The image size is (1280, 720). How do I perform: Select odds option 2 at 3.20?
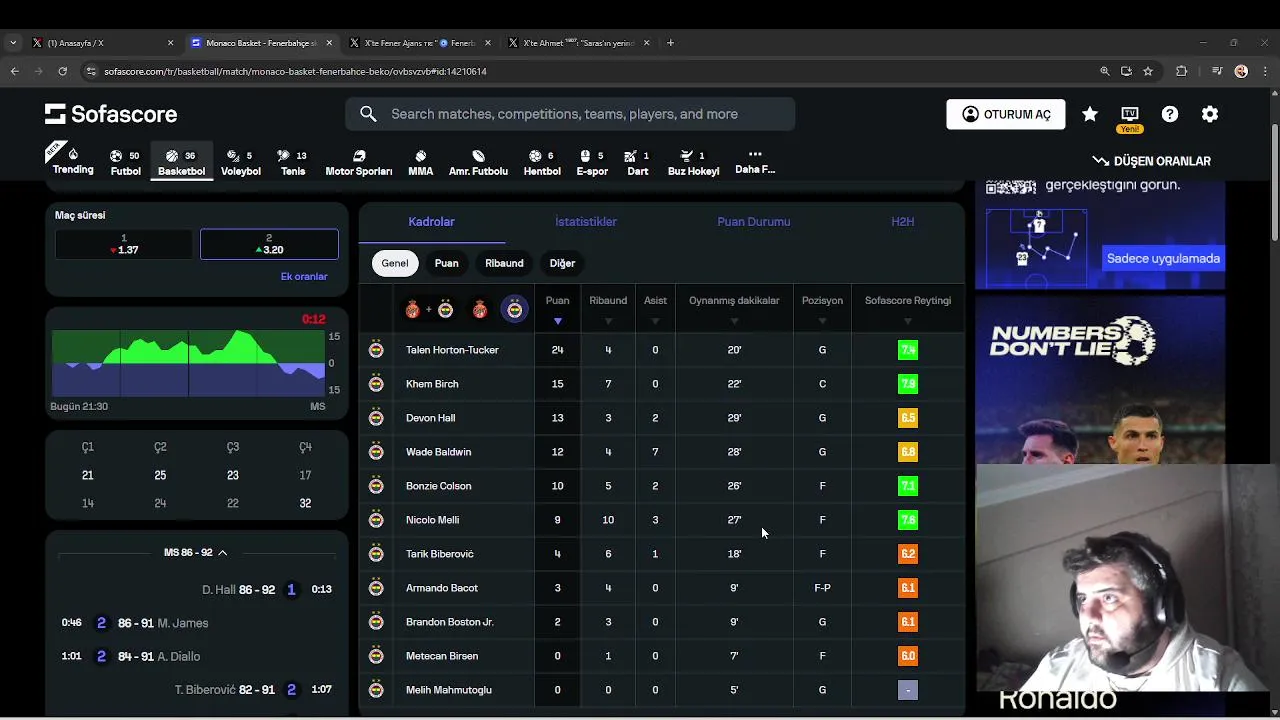tap(269, 244)
